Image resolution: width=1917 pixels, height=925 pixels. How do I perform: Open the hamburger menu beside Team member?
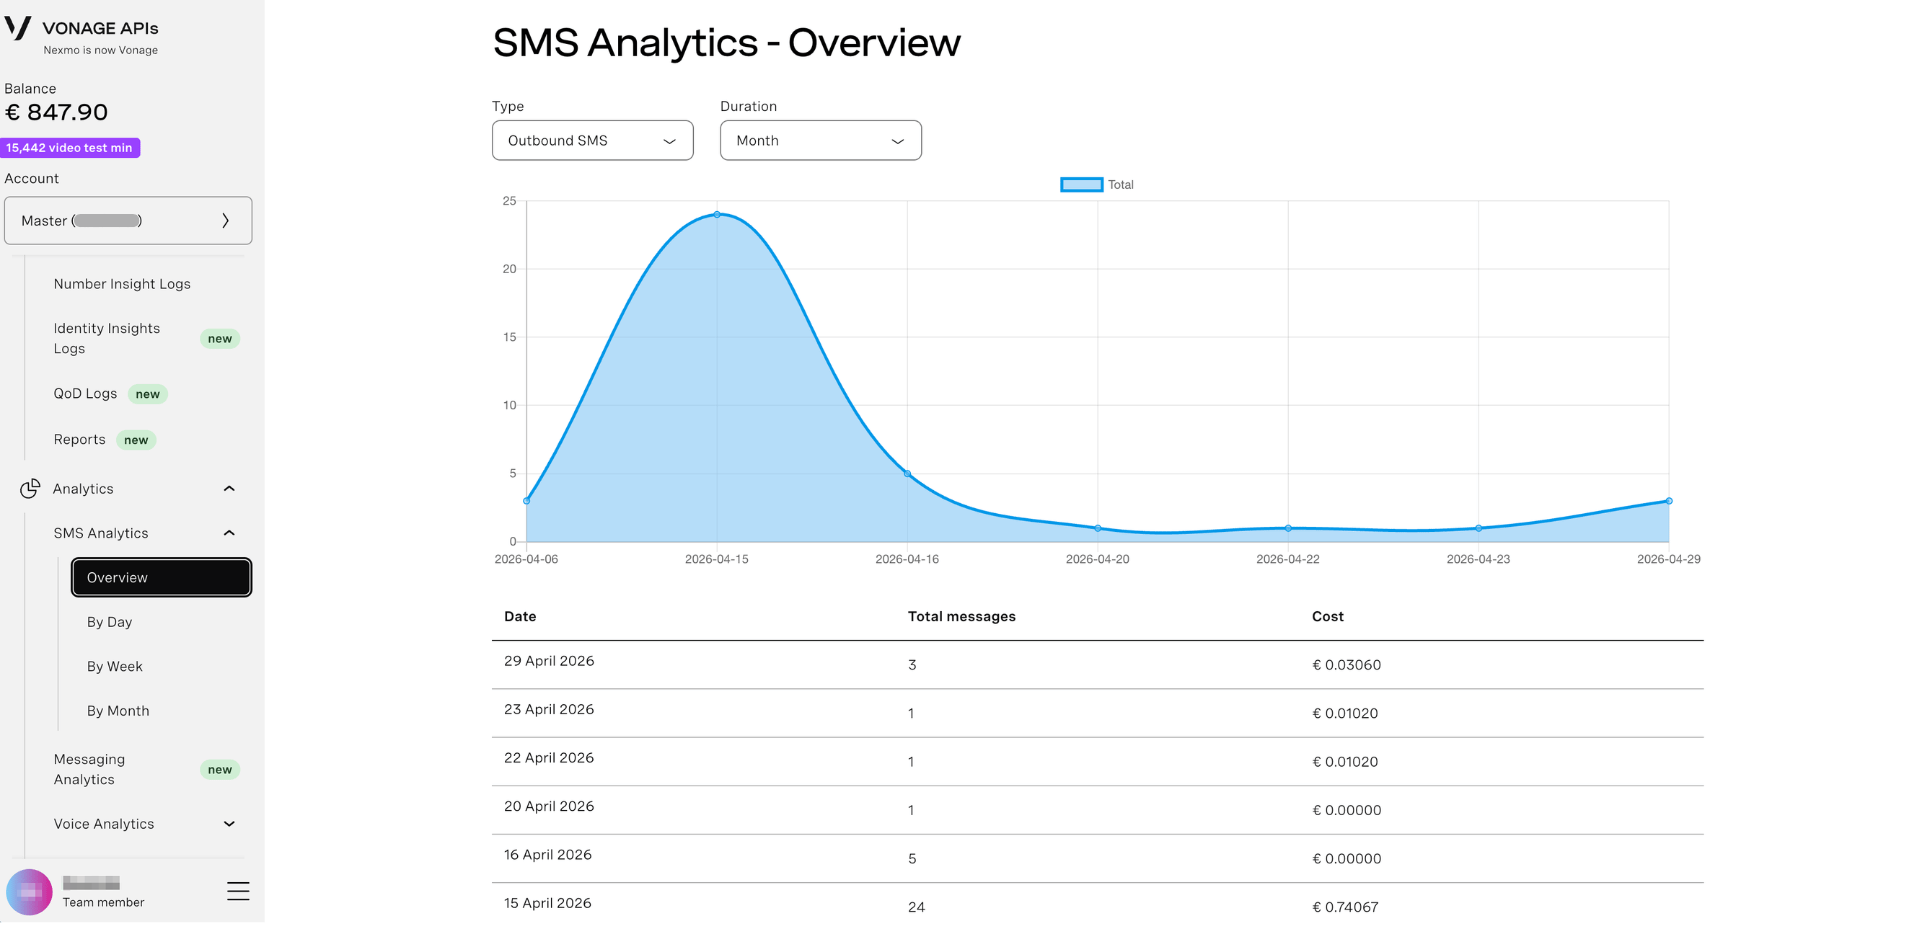(238, 891)
